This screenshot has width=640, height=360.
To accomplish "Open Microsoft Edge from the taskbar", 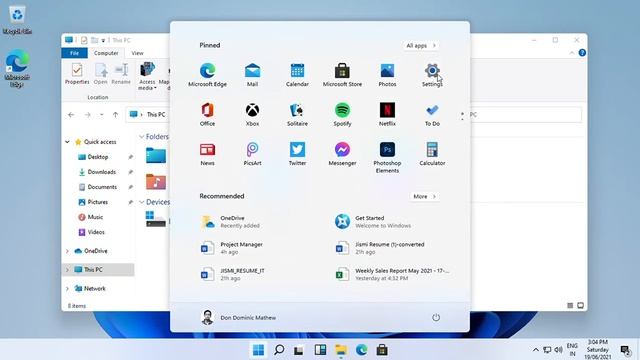I will pos(361,350).
